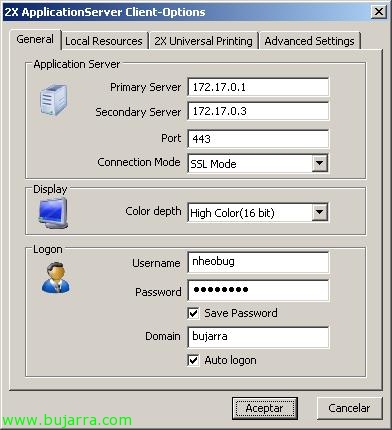Click the blue monitor display icon
The height and width of the screenshot is (430, 392).
click(x=53, y=213)
